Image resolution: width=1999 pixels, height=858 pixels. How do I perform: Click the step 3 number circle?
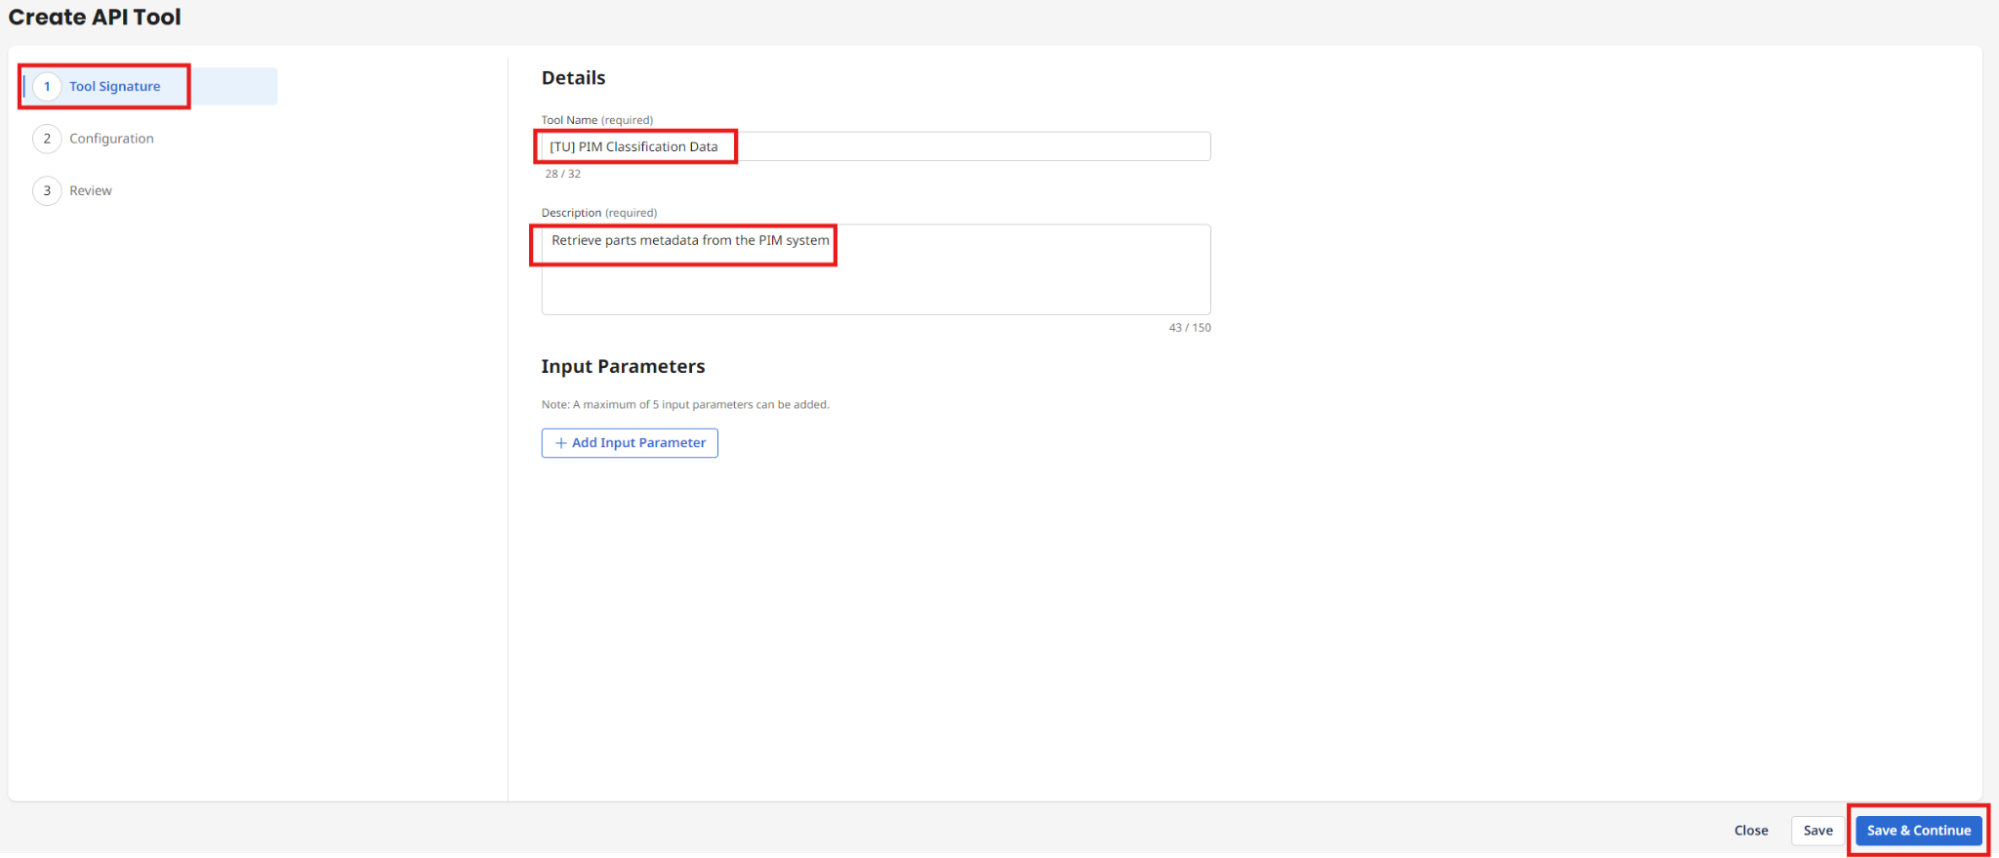(47, 190)
